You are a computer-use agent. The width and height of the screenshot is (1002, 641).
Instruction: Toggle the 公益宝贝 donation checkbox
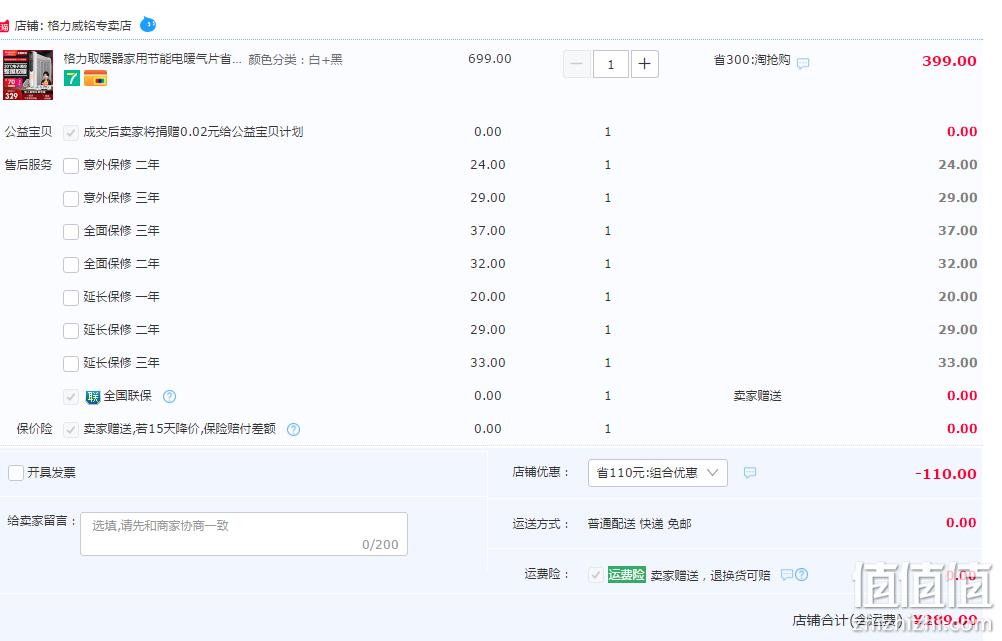[71, 132]
